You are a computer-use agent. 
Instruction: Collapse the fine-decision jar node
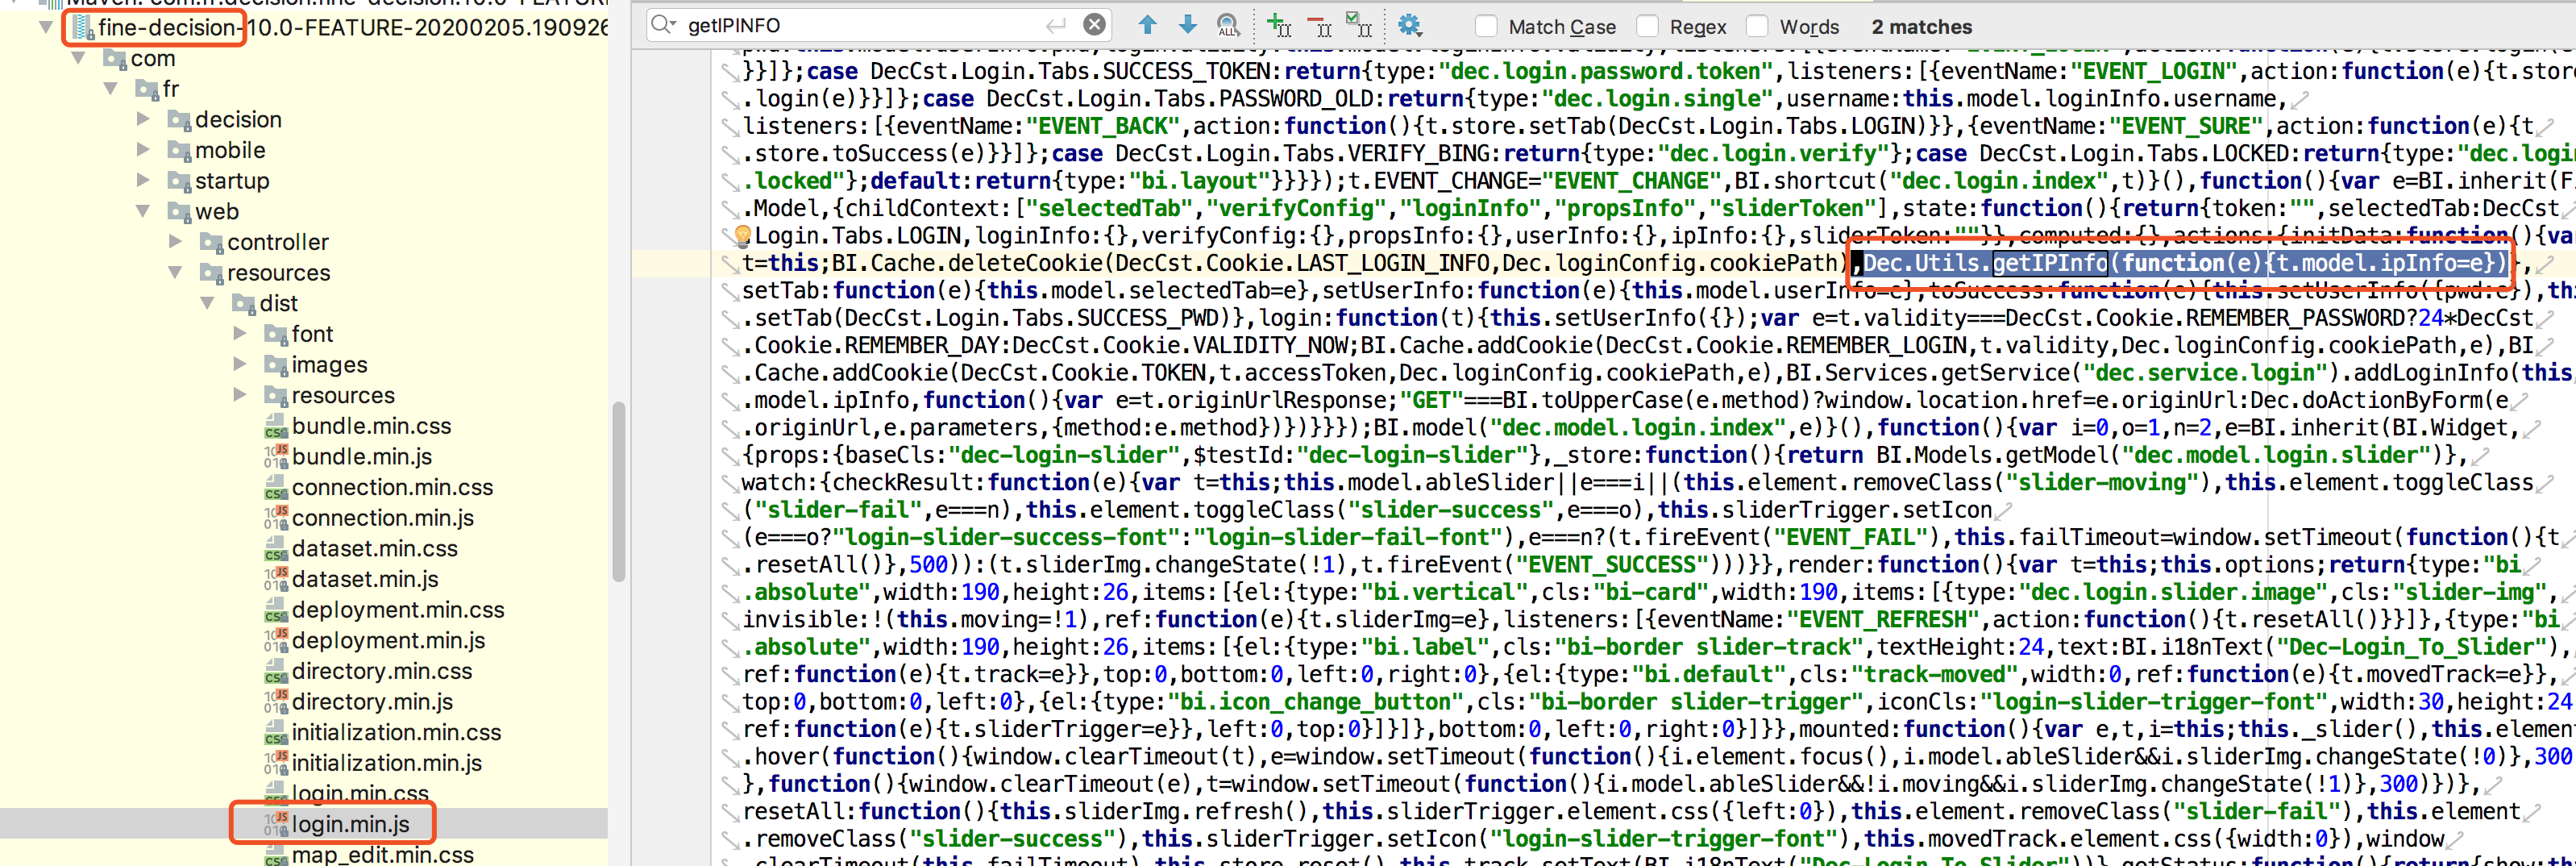tap(45, 27)
